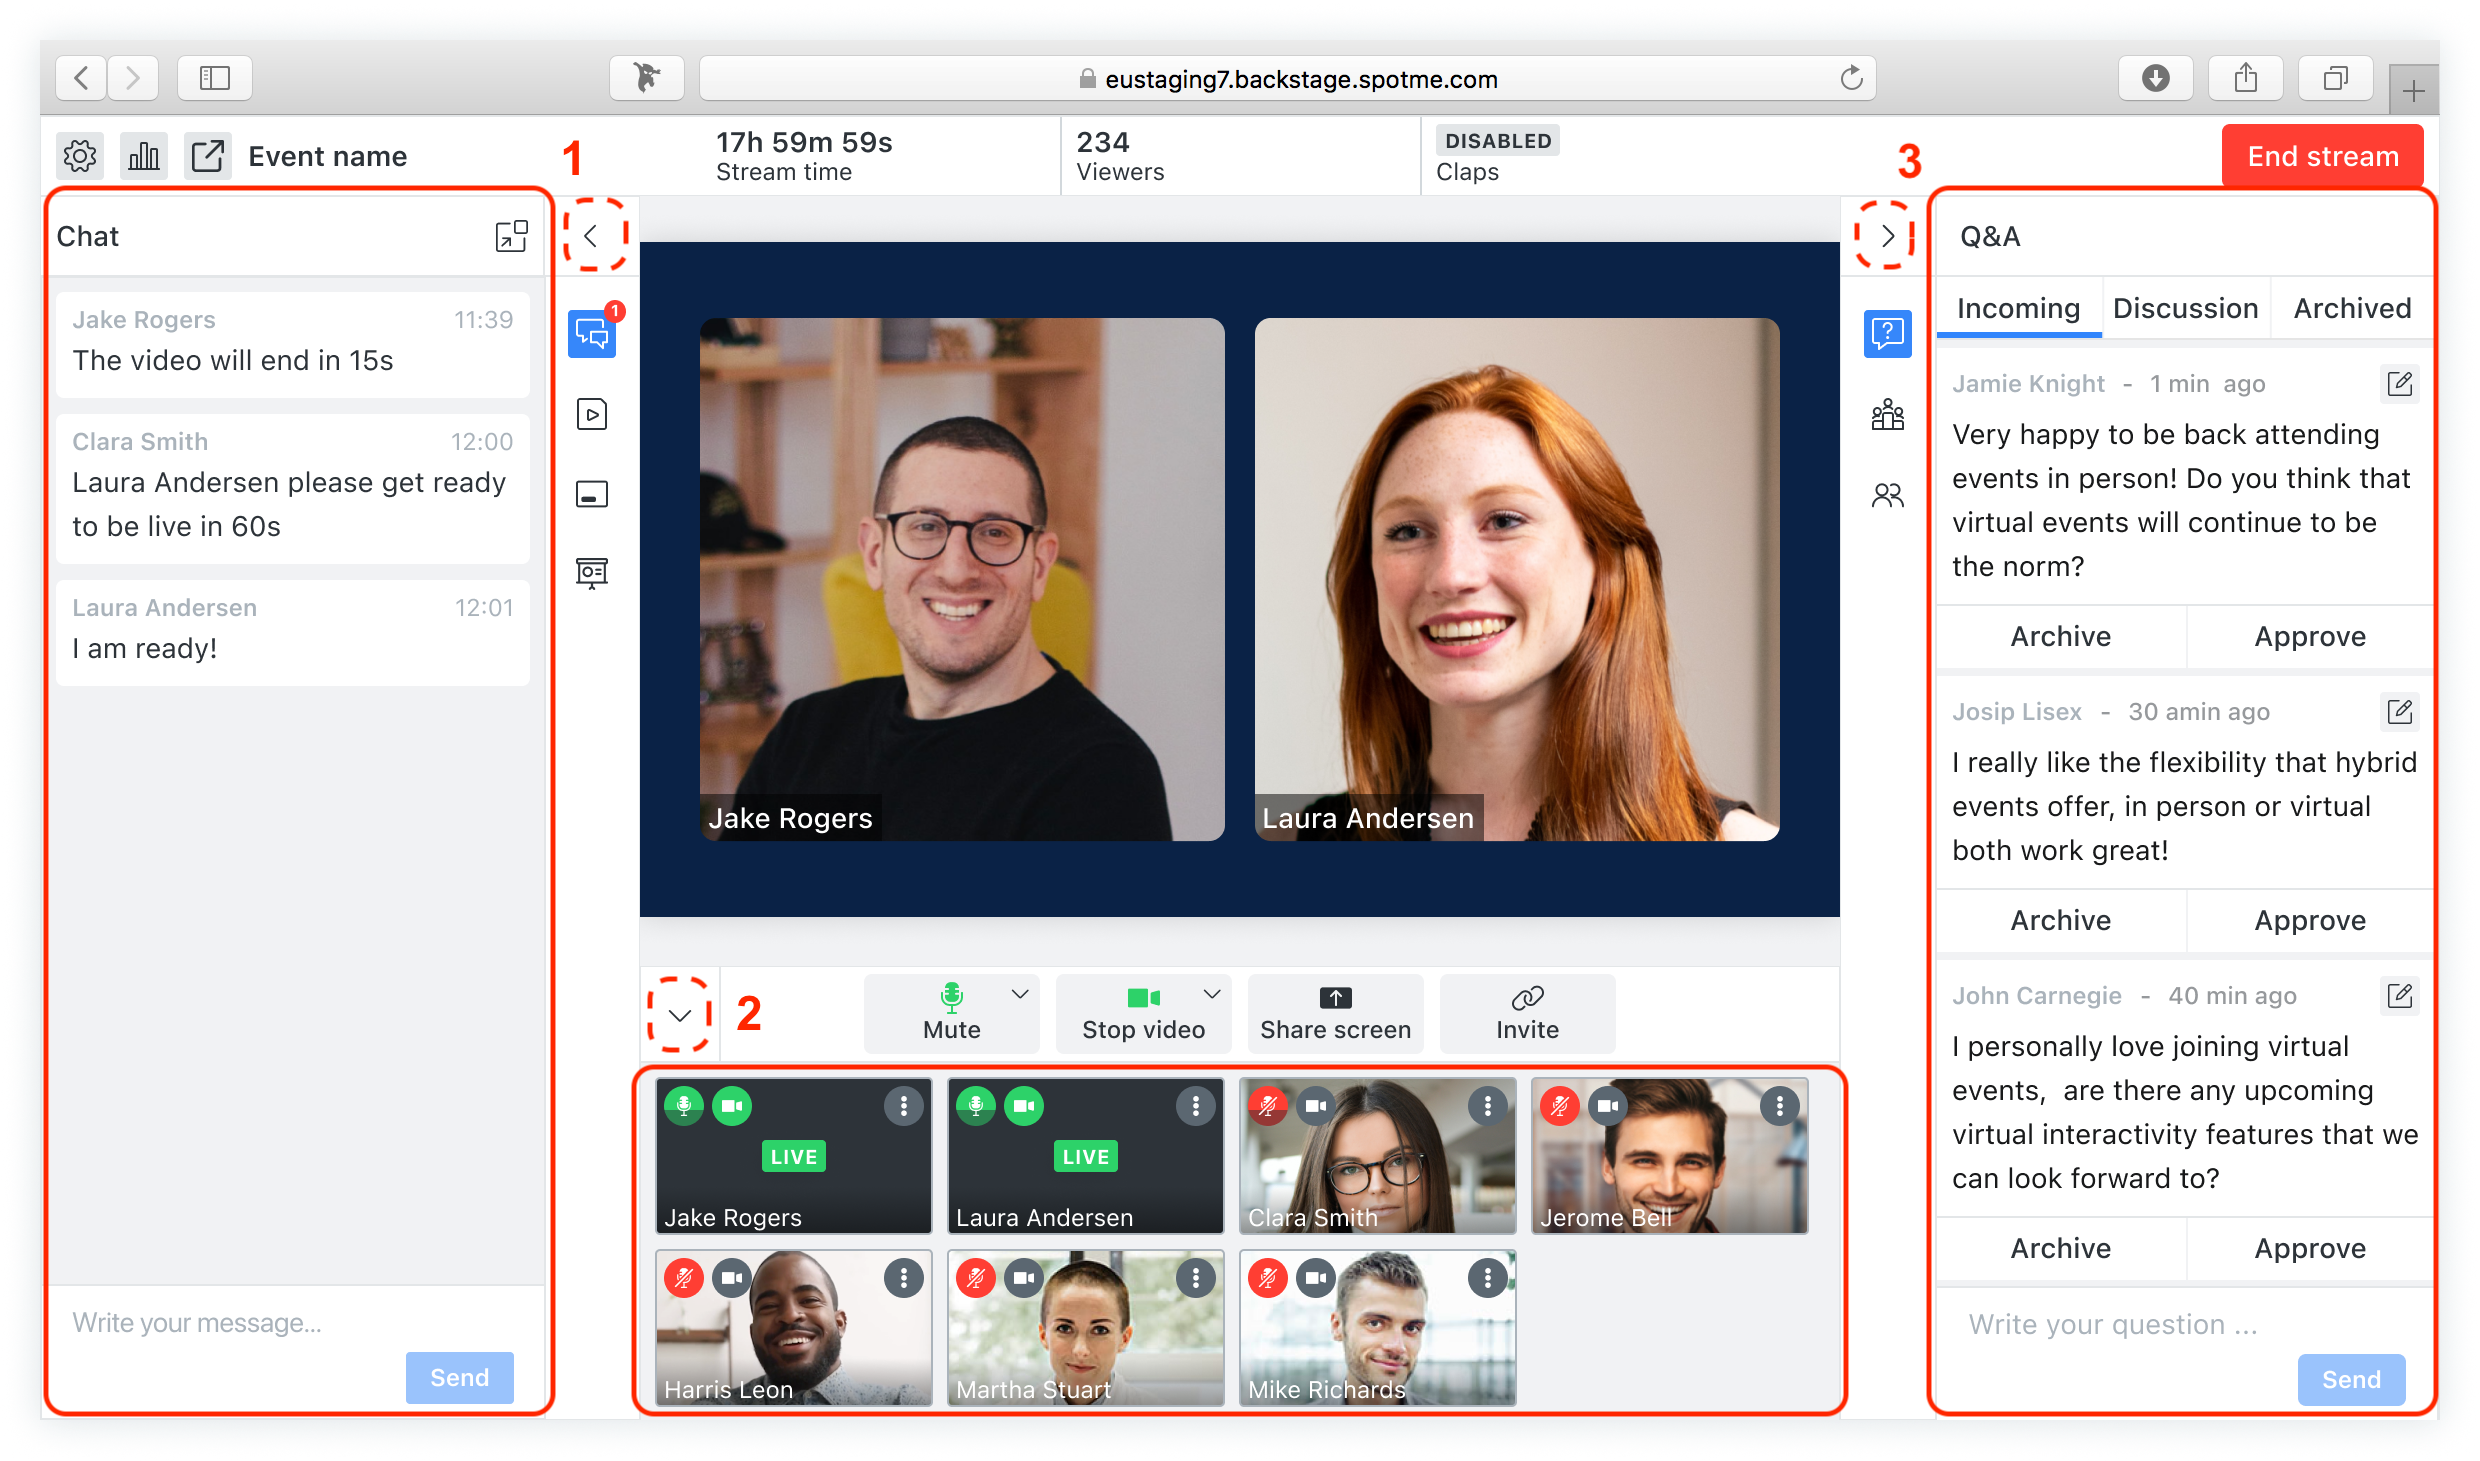The height and width of the screenshot is (1461, 2480).
Task: Open Clara Smith tile options menu
Action: point(1488,1106)
